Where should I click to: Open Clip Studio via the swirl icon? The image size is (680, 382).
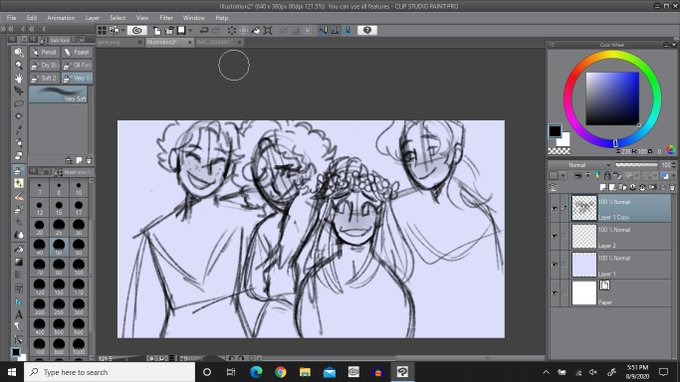point(137,30)
